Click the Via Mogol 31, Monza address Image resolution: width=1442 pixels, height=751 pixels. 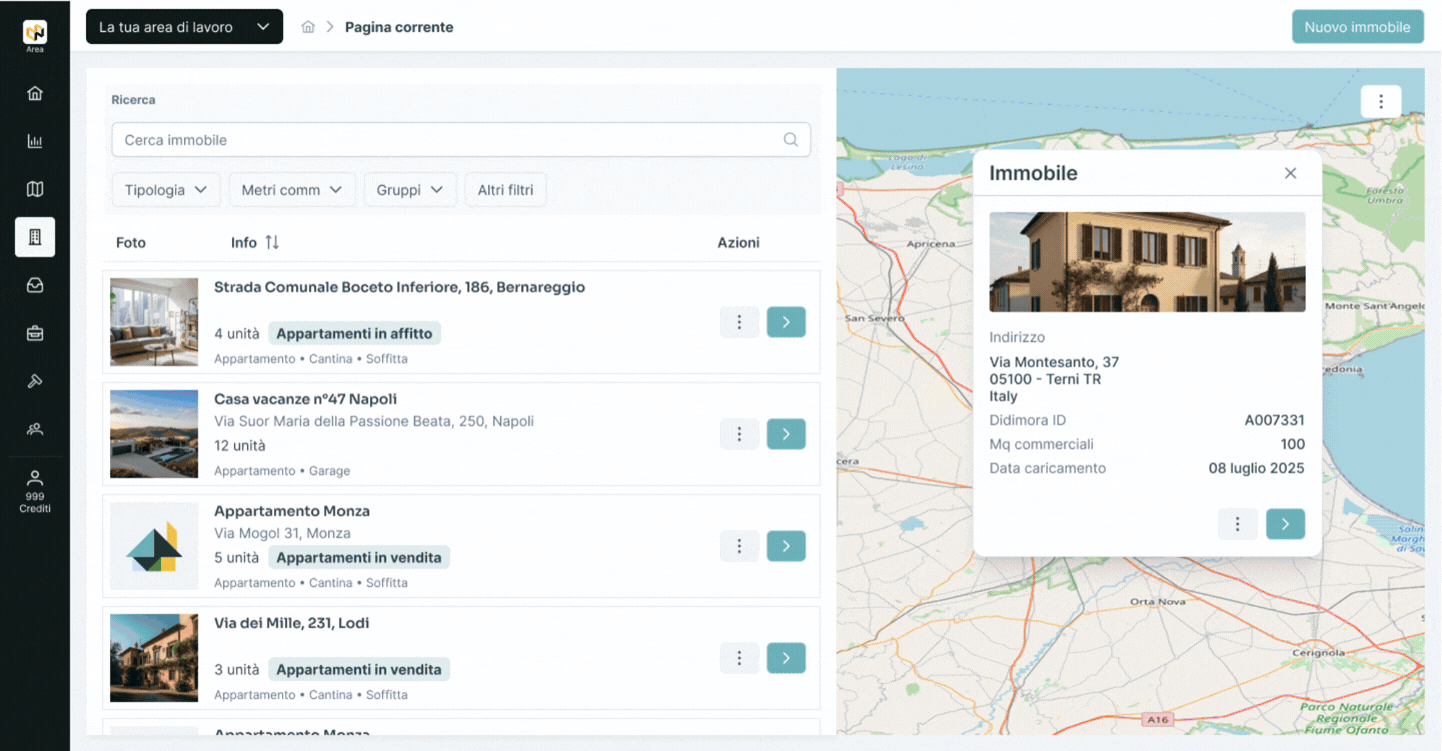pos(282,533)
